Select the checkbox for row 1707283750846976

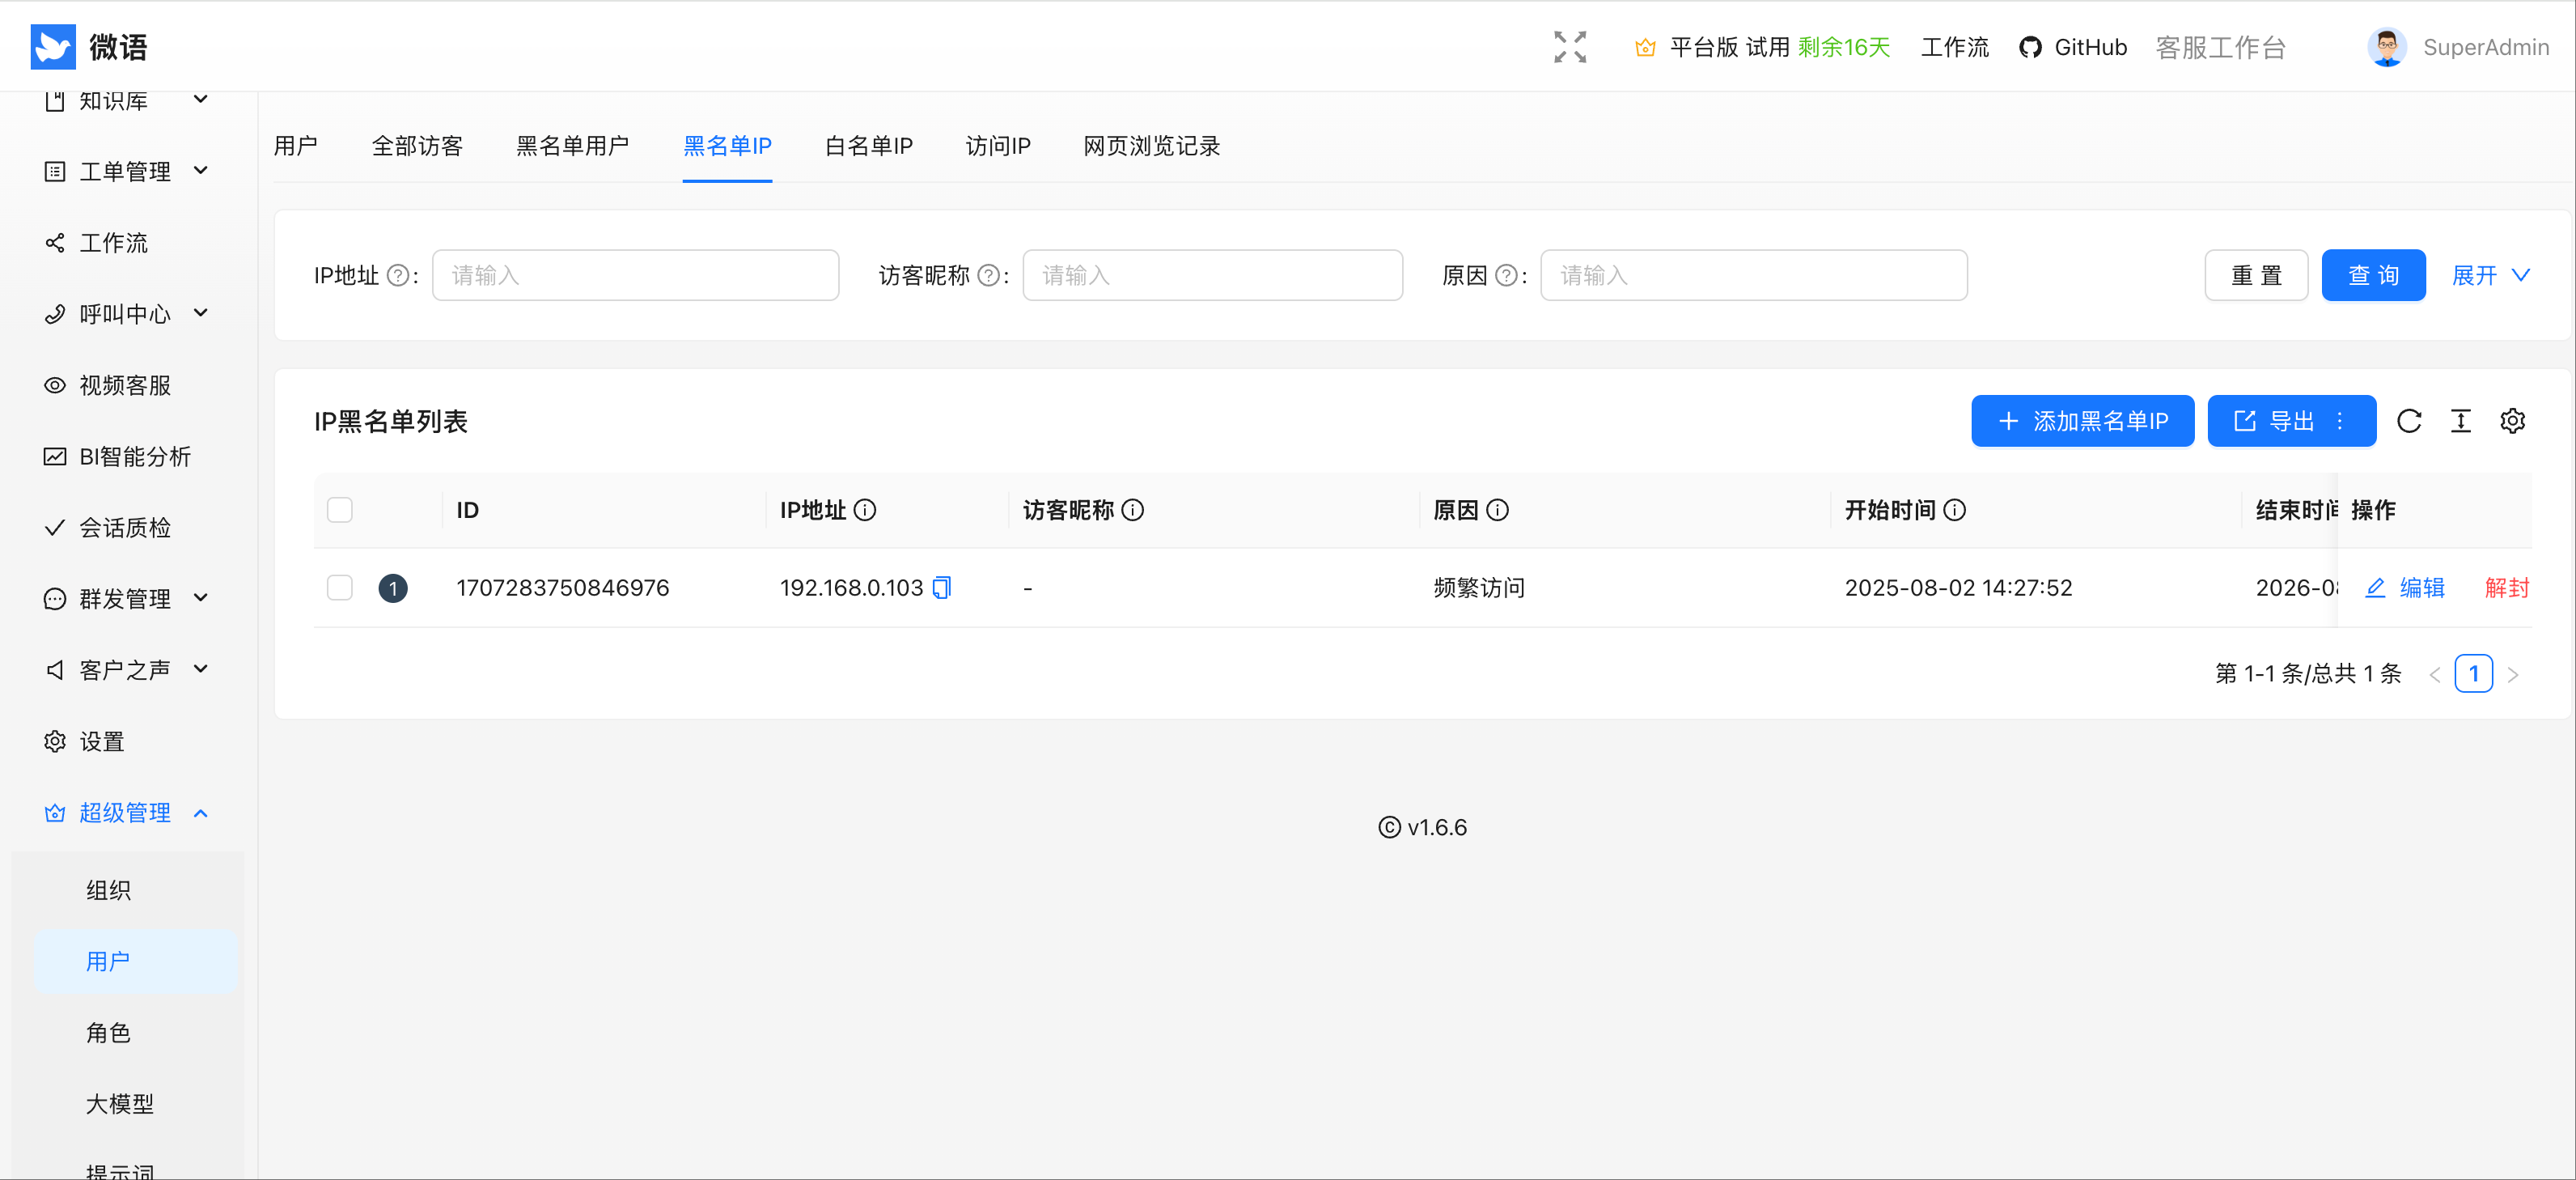340,588
